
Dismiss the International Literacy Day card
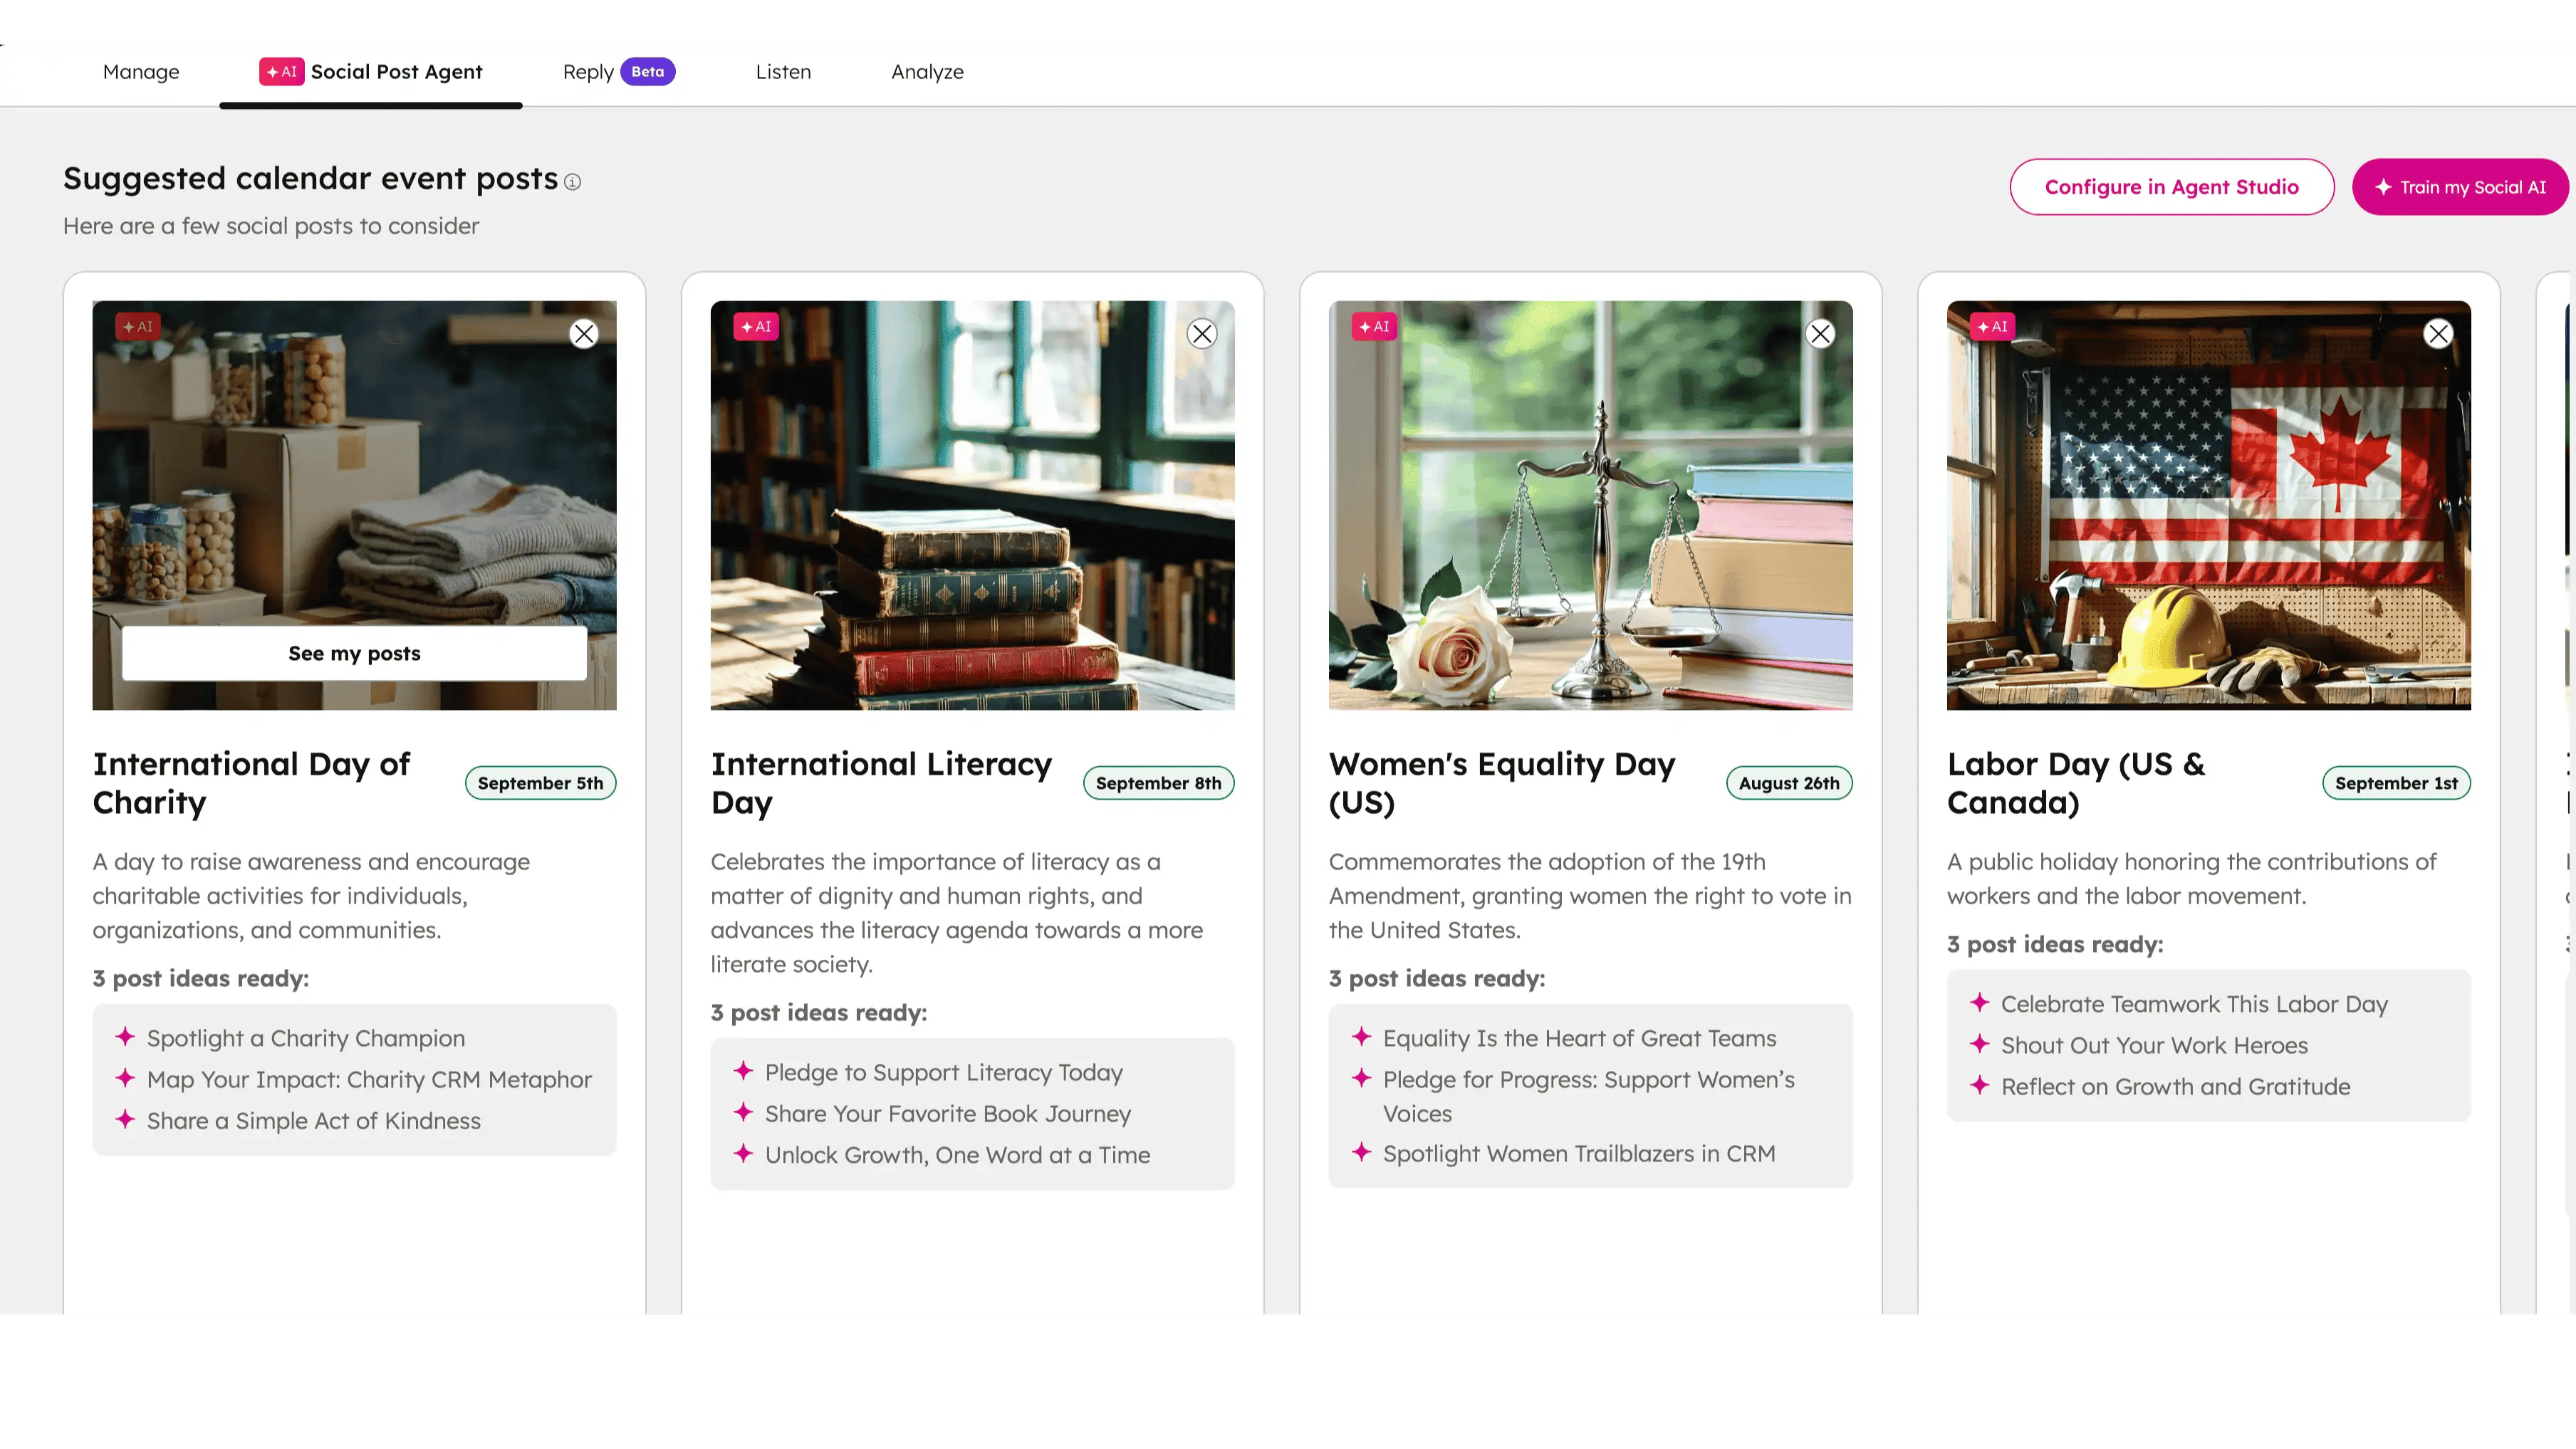point(1202,334)
